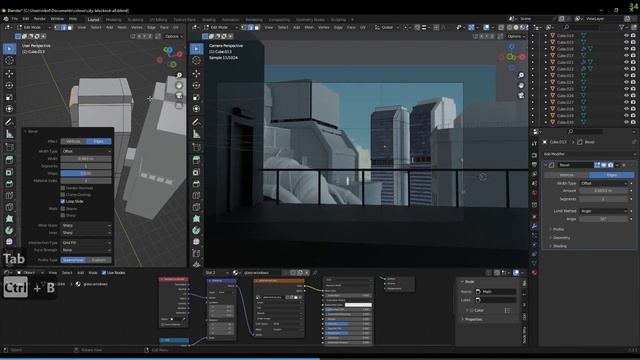Click the Shape slider in Bevel panel
The height and width of the screenshot is (360, 640).
click(86, 173)
